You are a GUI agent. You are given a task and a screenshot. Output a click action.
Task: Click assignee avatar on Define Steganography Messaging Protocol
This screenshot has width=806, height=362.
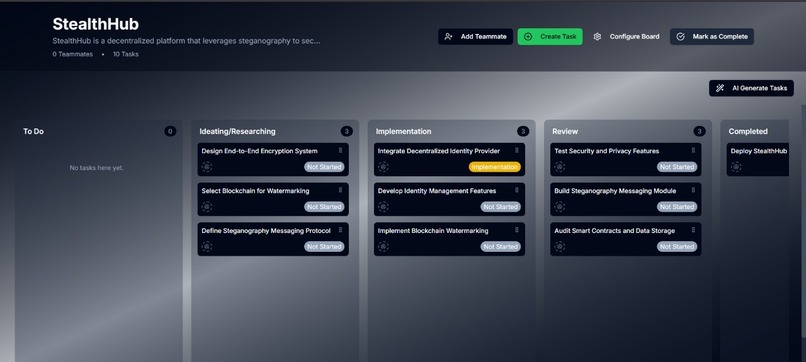click(x=207, y=246)
